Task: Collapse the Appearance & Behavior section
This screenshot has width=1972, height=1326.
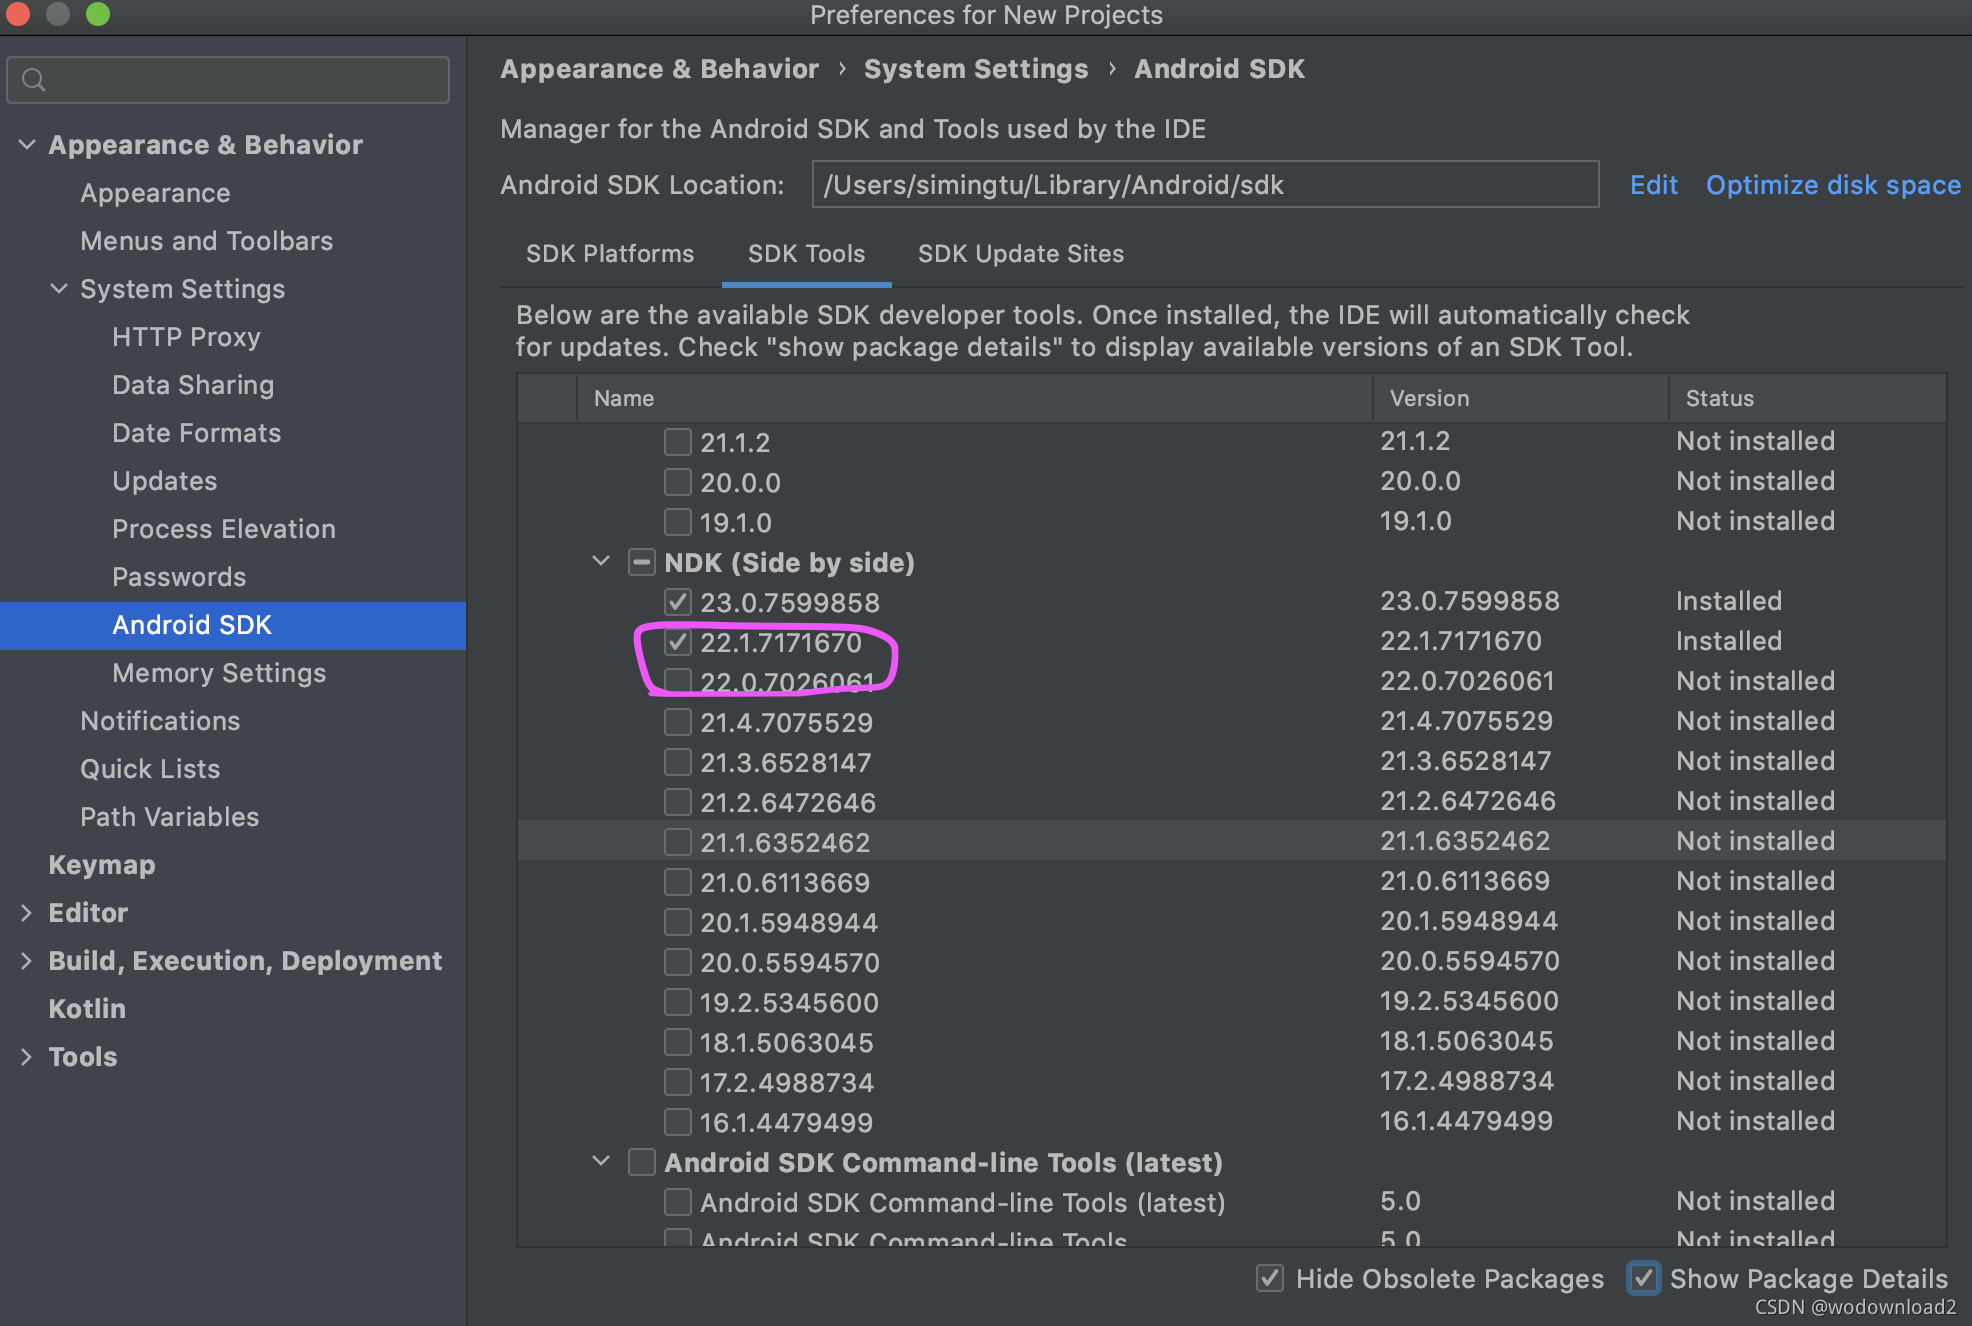Action: click(27, 145)
